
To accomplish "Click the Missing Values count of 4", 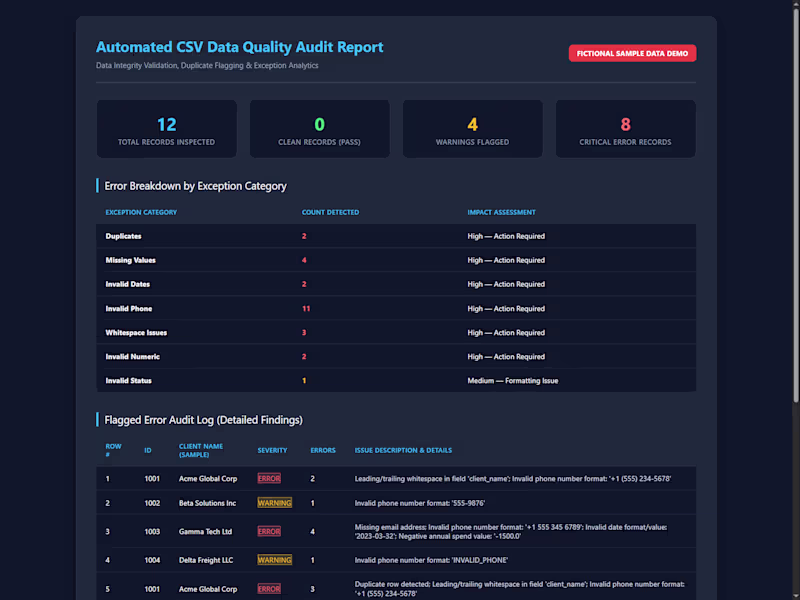I will tap(304, 260).
